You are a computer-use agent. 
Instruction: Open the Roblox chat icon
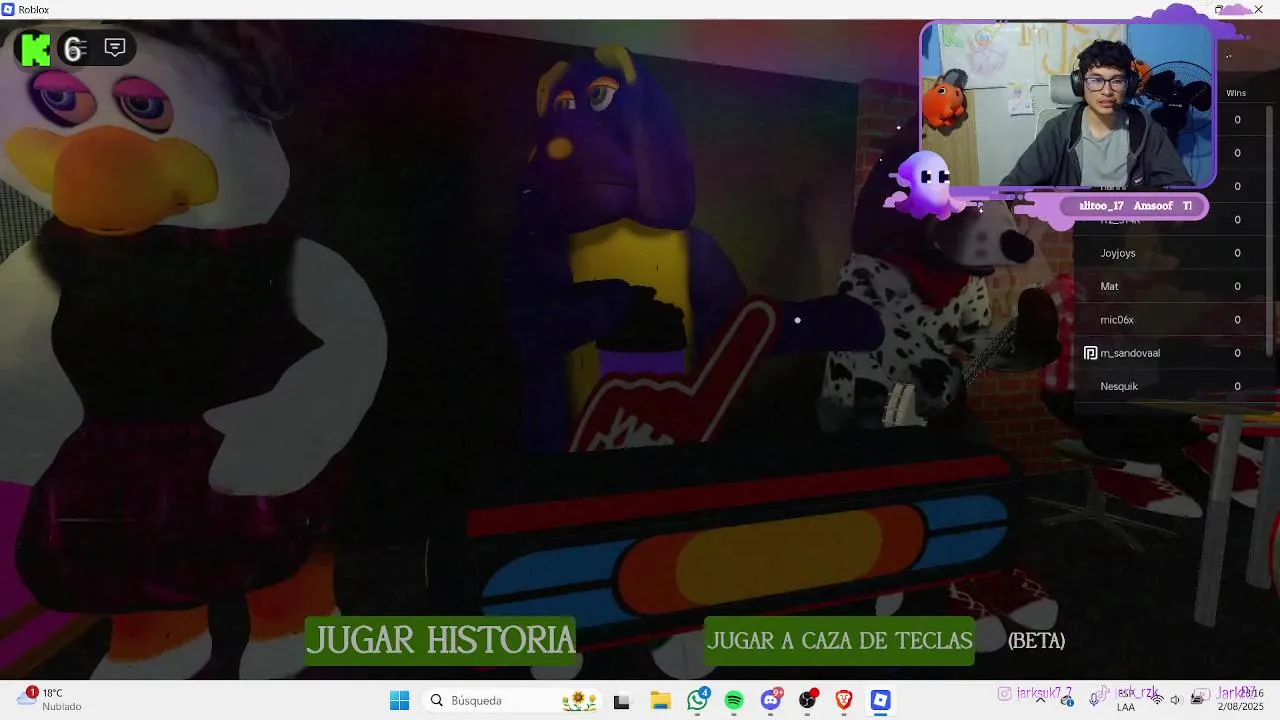pyautogui.click(x=115, y=47)
